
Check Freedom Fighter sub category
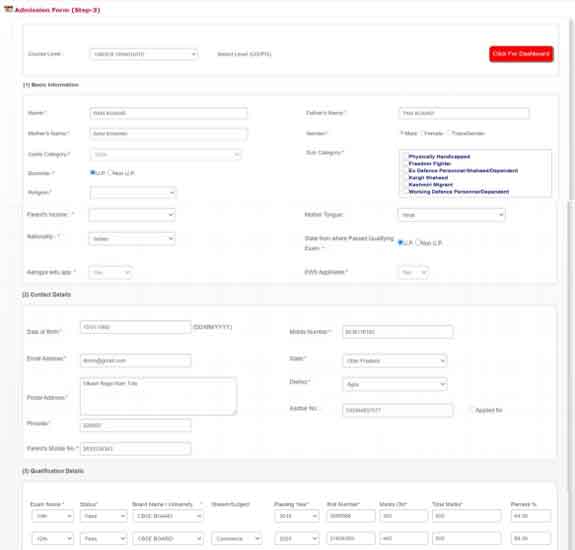click(x=405, y=164)
